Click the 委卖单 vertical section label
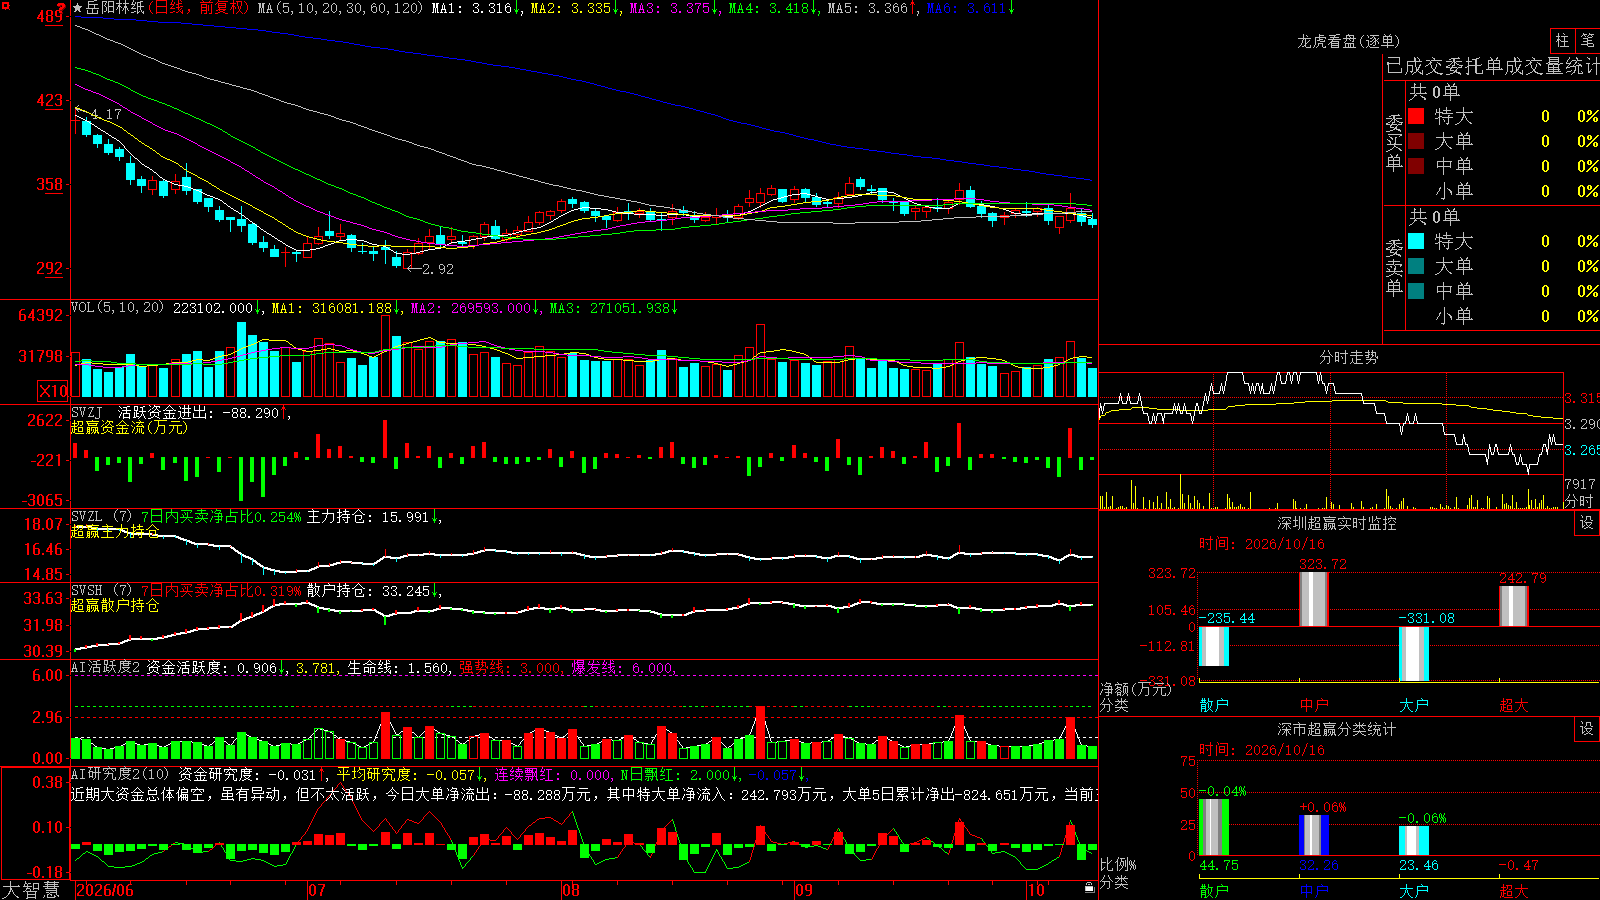The height and width of the screenshot is (900, 1600). coord(1394,267)
